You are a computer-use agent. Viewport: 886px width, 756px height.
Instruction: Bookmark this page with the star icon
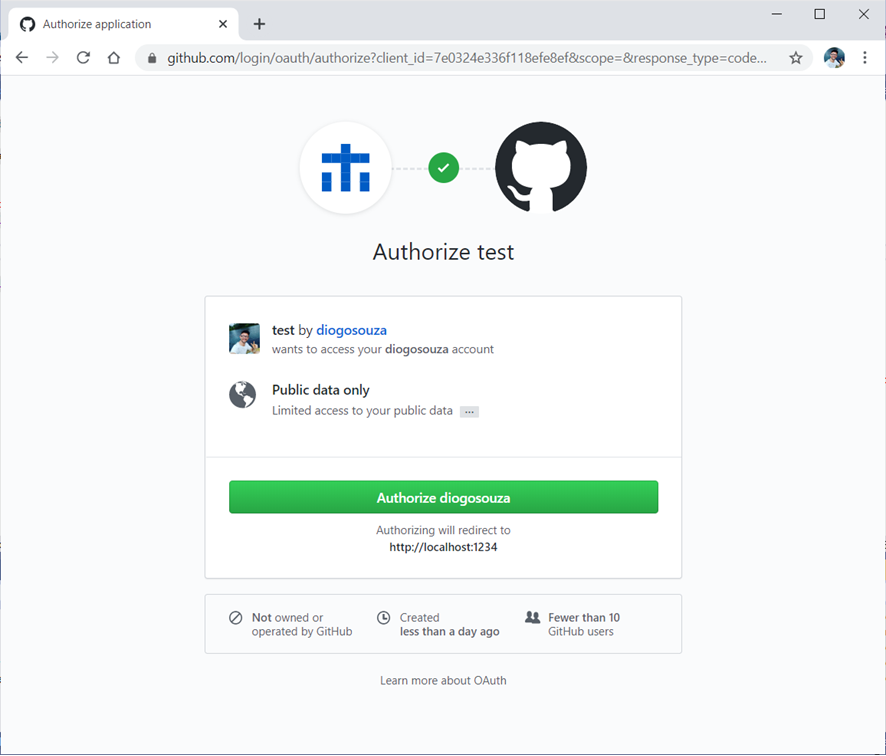click(x=796, y=58)
